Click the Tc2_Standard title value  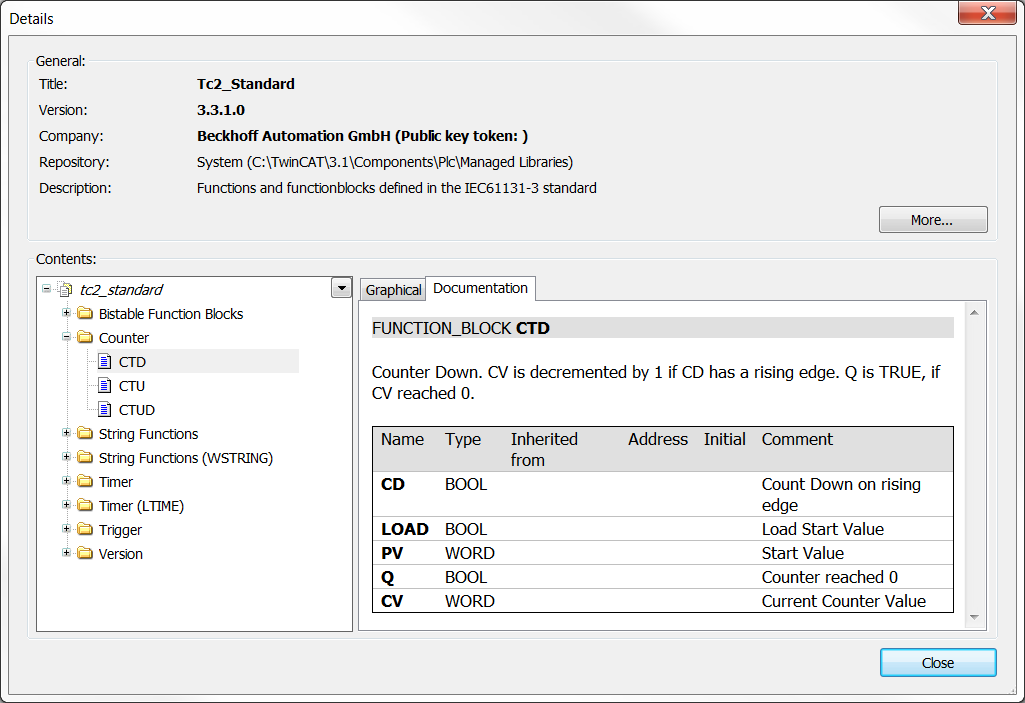tap(246, 84)
